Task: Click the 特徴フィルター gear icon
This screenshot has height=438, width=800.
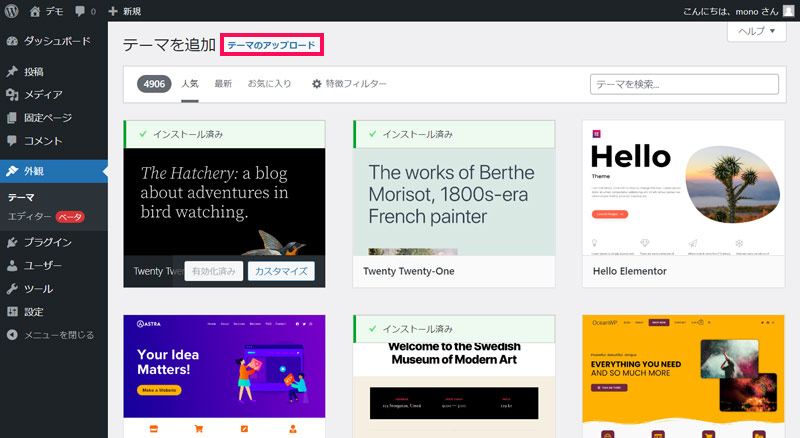Action: tap(317, 84)
